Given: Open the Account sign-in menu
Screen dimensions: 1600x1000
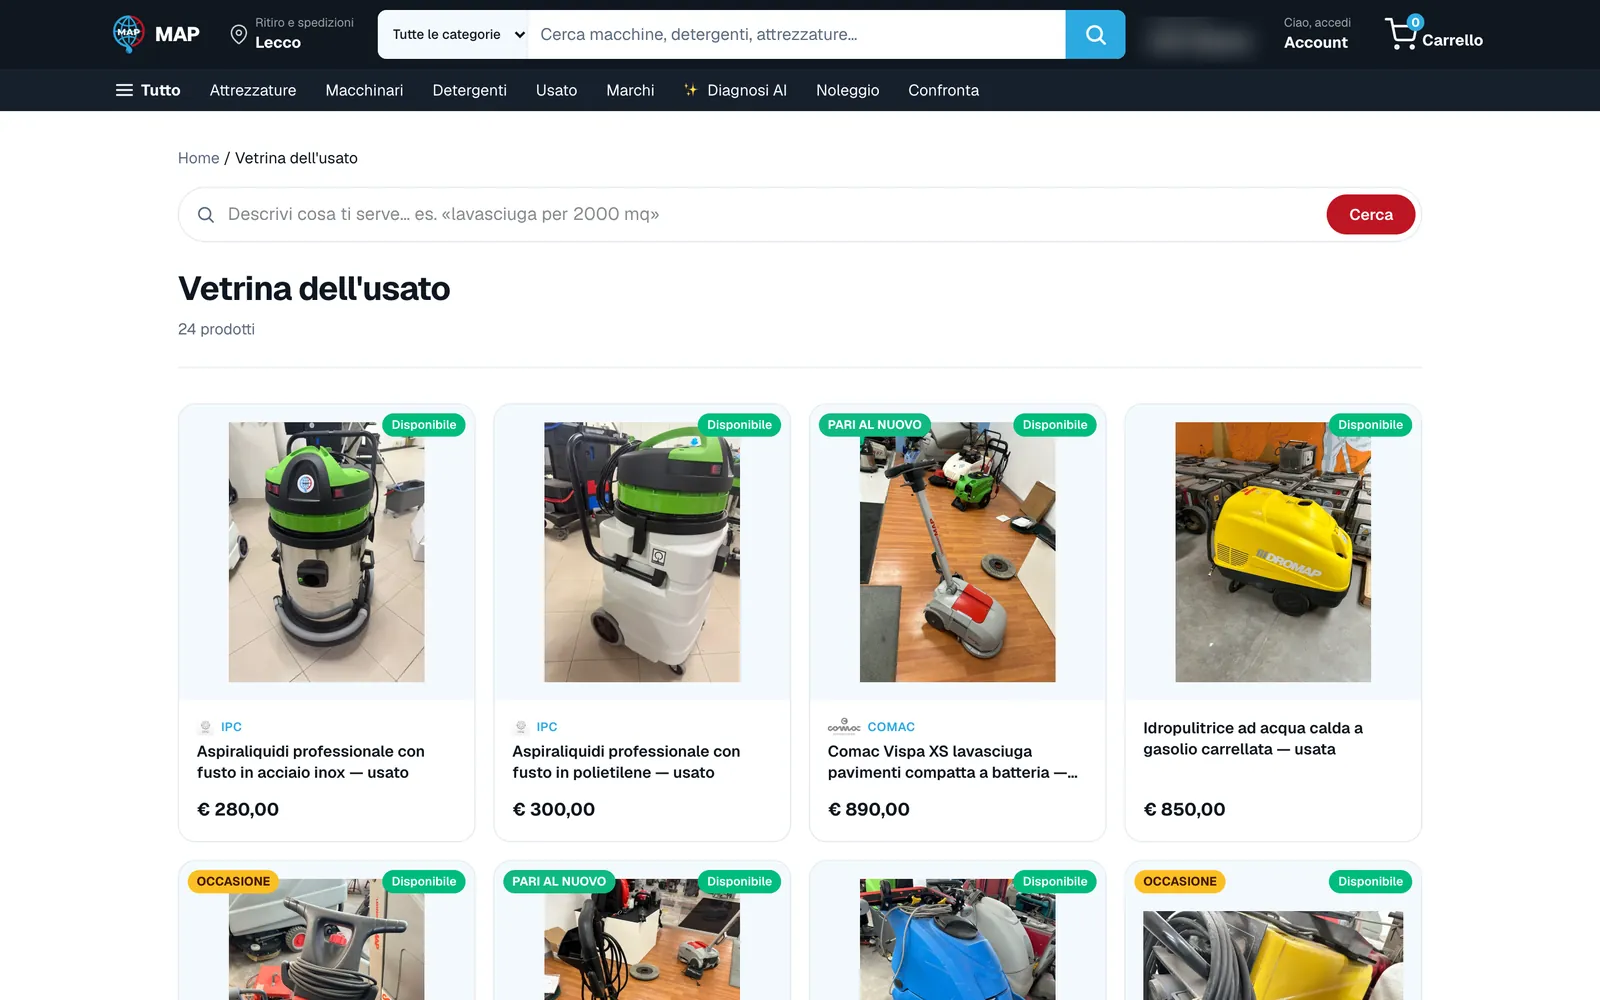Looking at the screenshot, I should pos(1316,34).
